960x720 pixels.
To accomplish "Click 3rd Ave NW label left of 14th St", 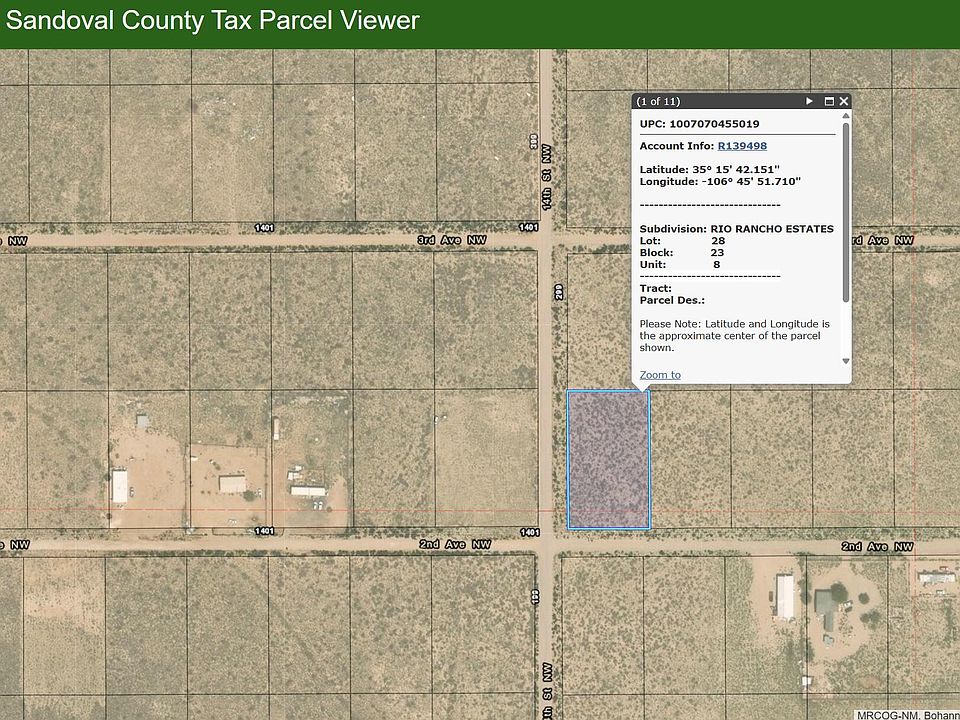I will click(x=452, y=240).
